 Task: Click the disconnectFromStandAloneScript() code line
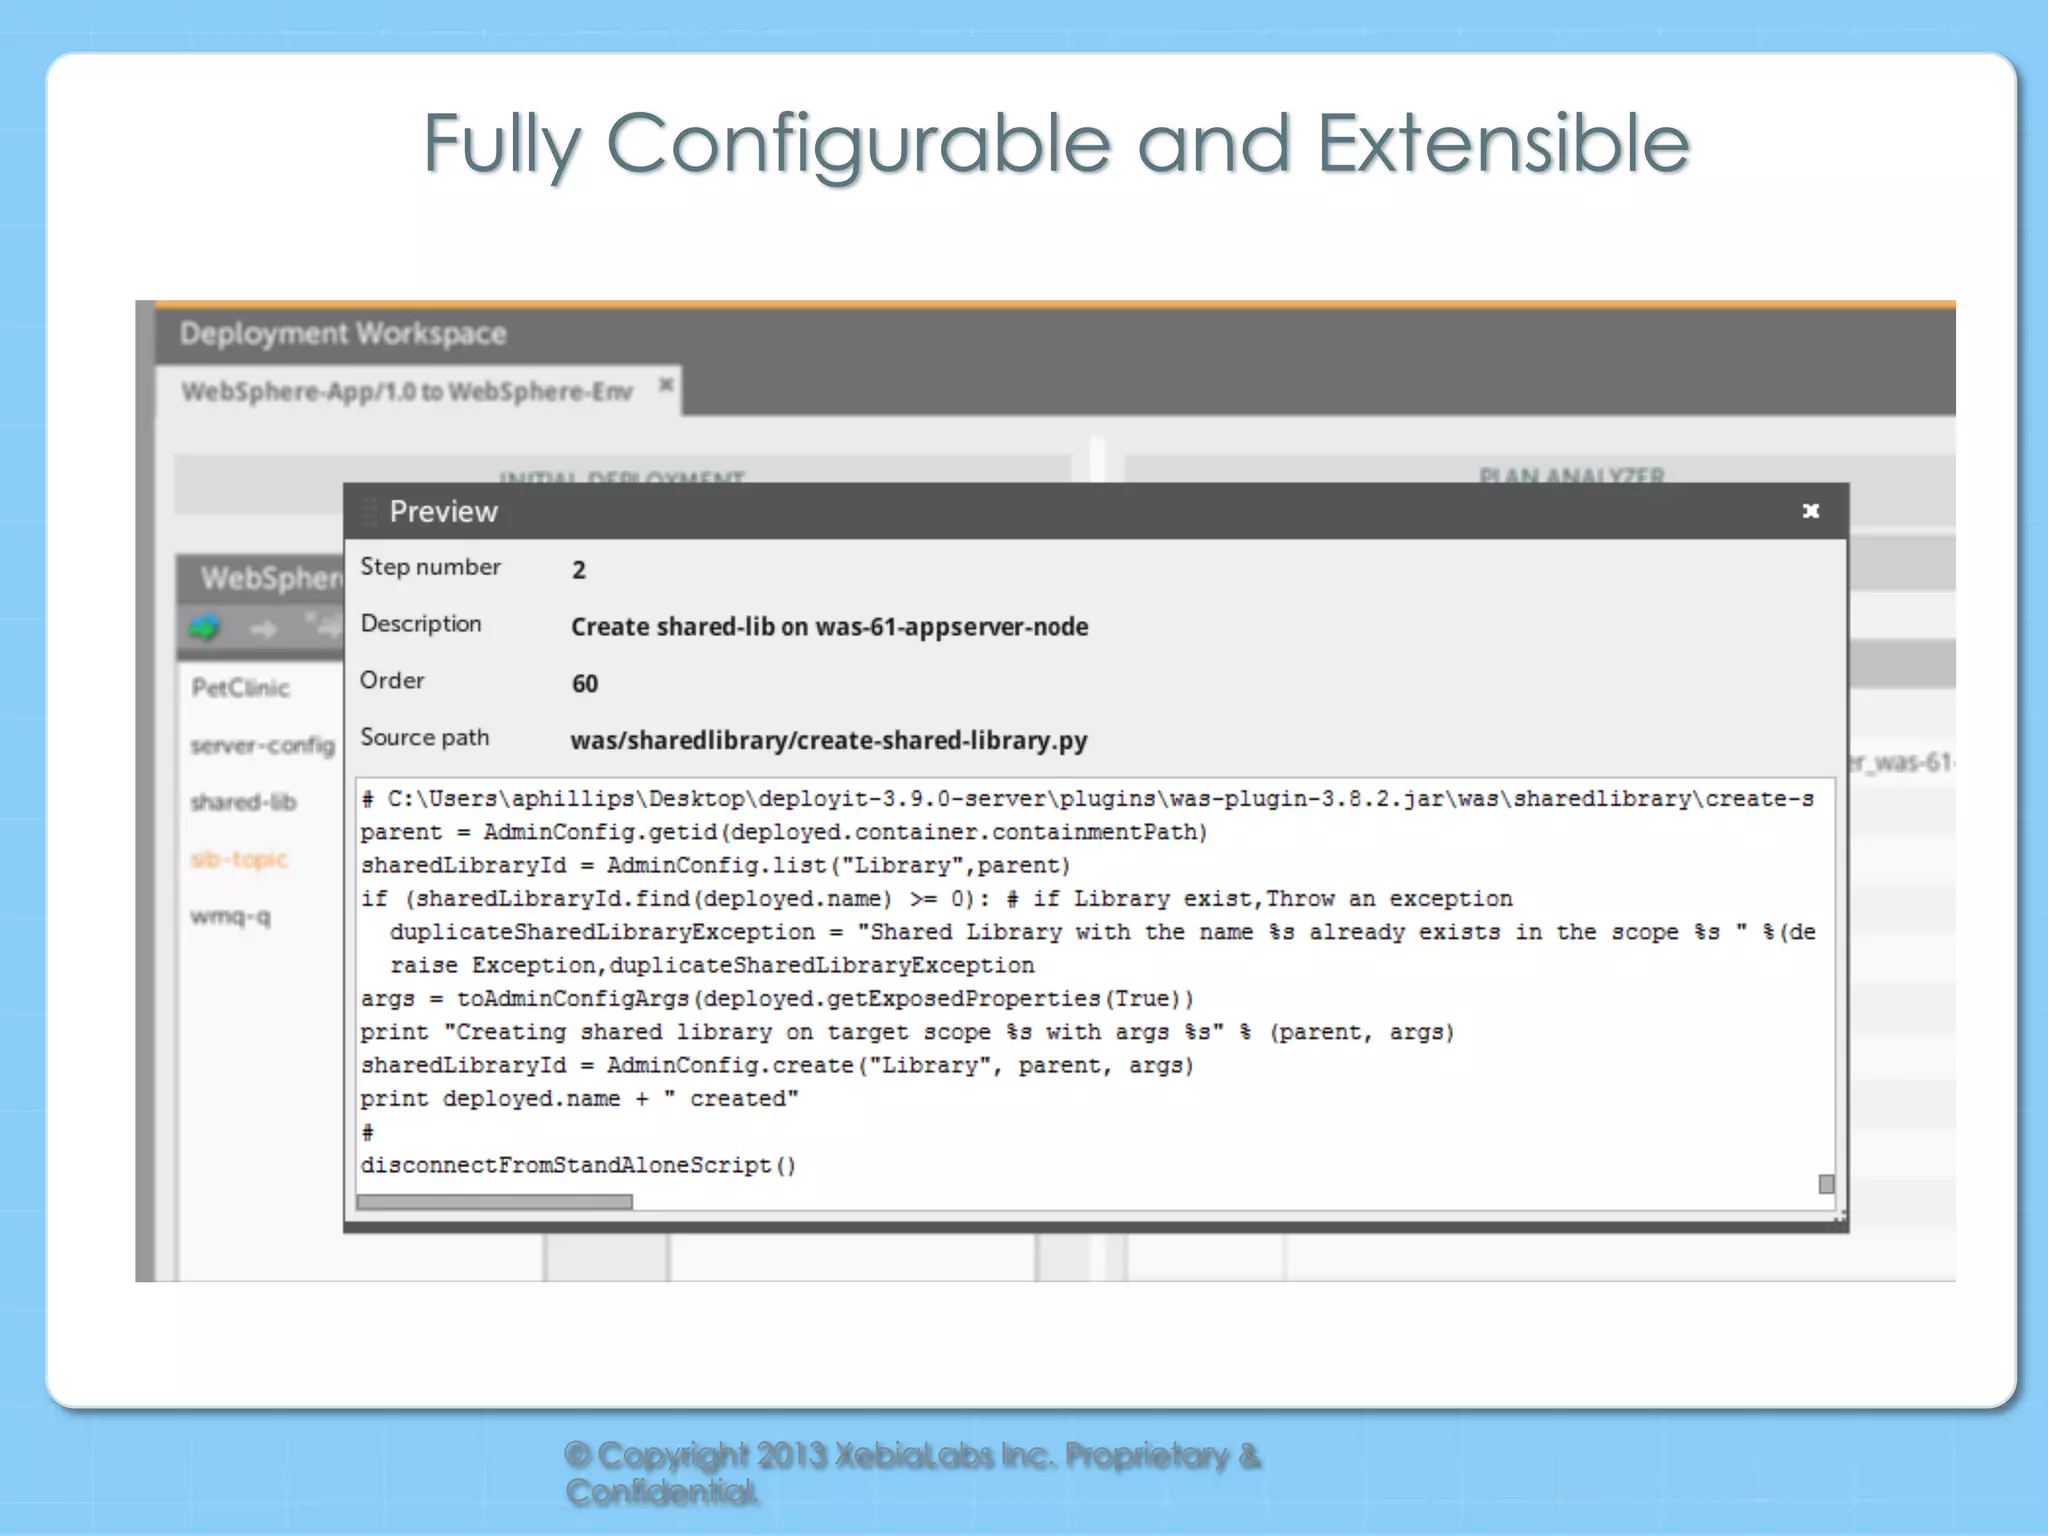(x=578, y=1166)
